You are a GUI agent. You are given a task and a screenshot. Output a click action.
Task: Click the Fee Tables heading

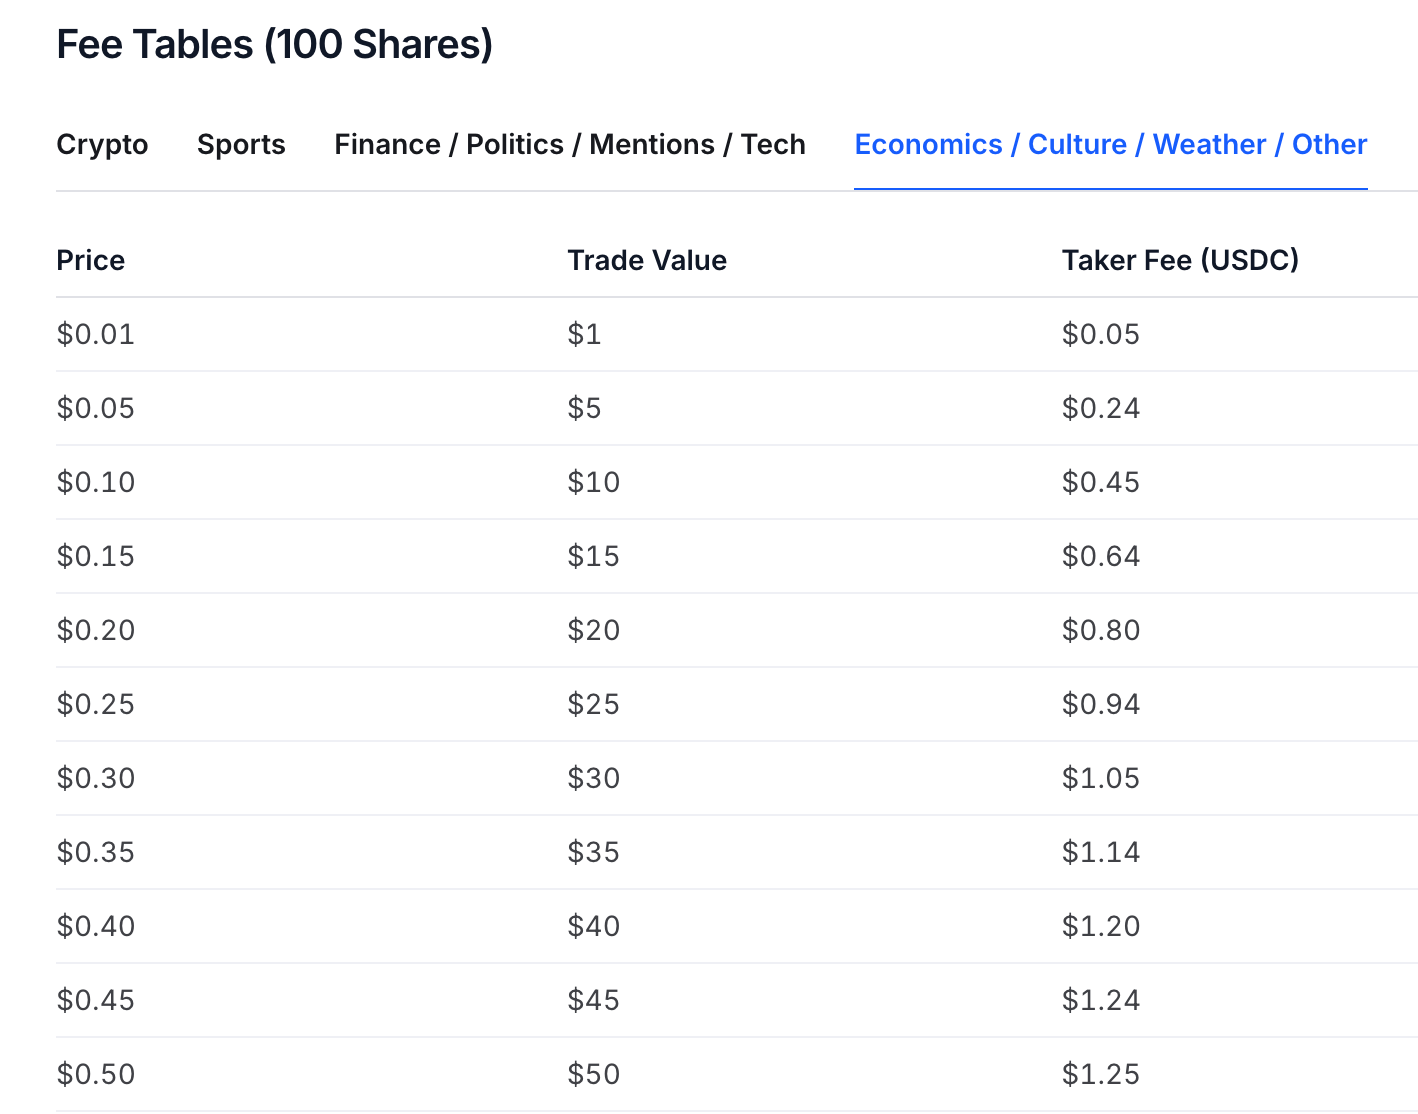coord(274,44)
